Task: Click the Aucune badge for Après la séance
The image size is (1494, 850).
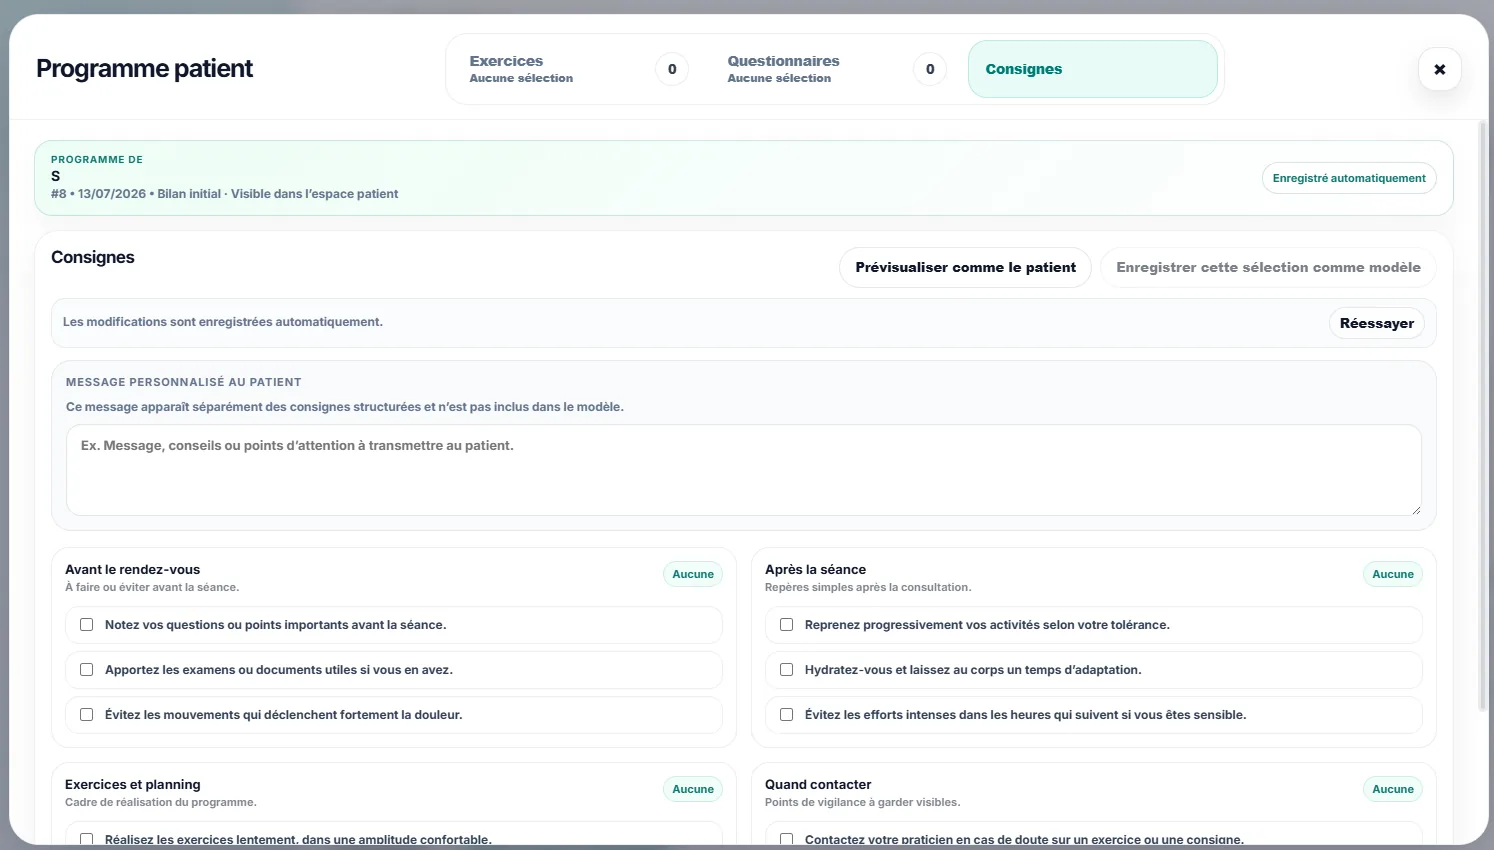Action: (1393, 574)
